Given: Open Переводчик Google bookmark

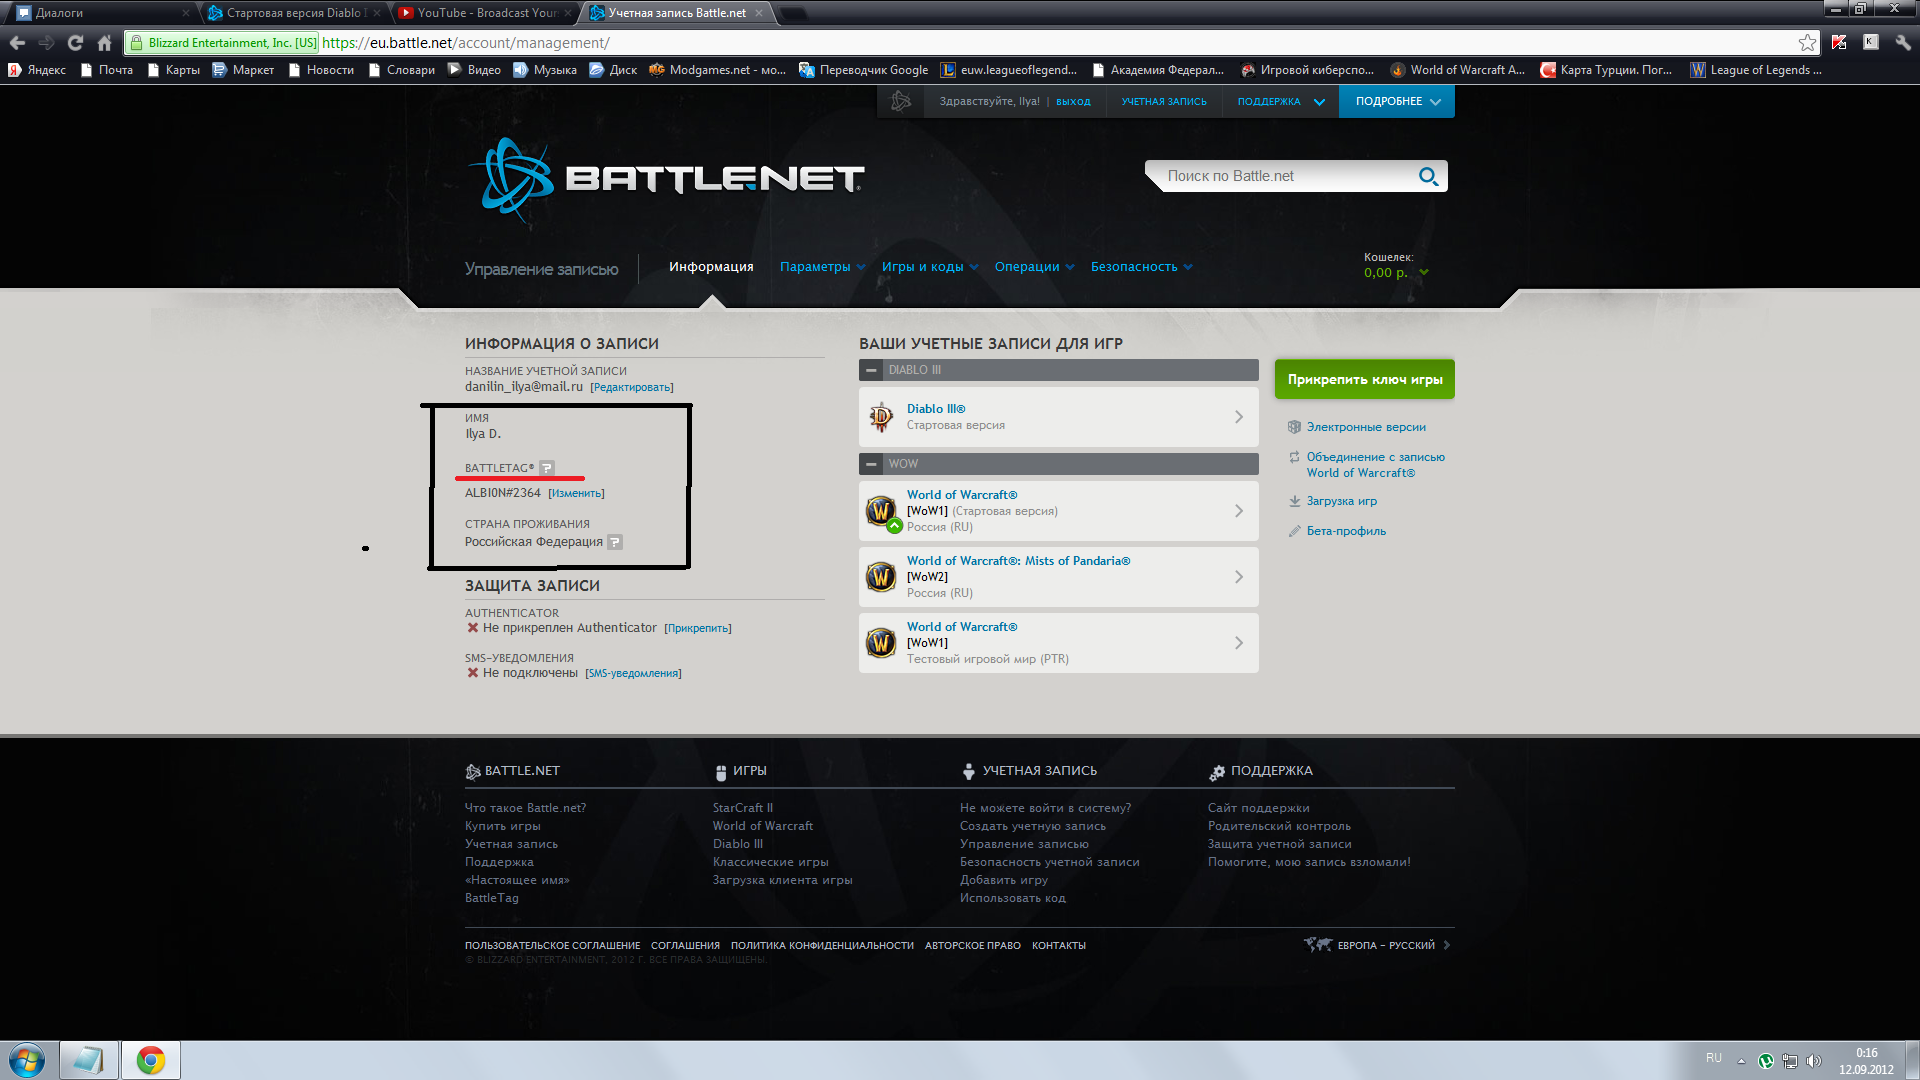Looking at the screenshot, I should coord(864,70).
